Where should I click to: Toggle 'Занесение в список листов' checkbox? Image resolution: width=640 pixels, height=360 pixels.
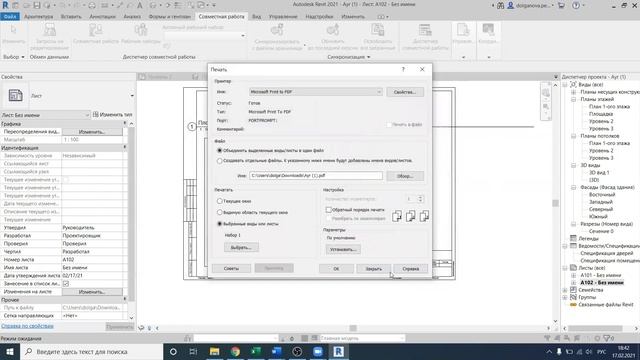(66, 284)
